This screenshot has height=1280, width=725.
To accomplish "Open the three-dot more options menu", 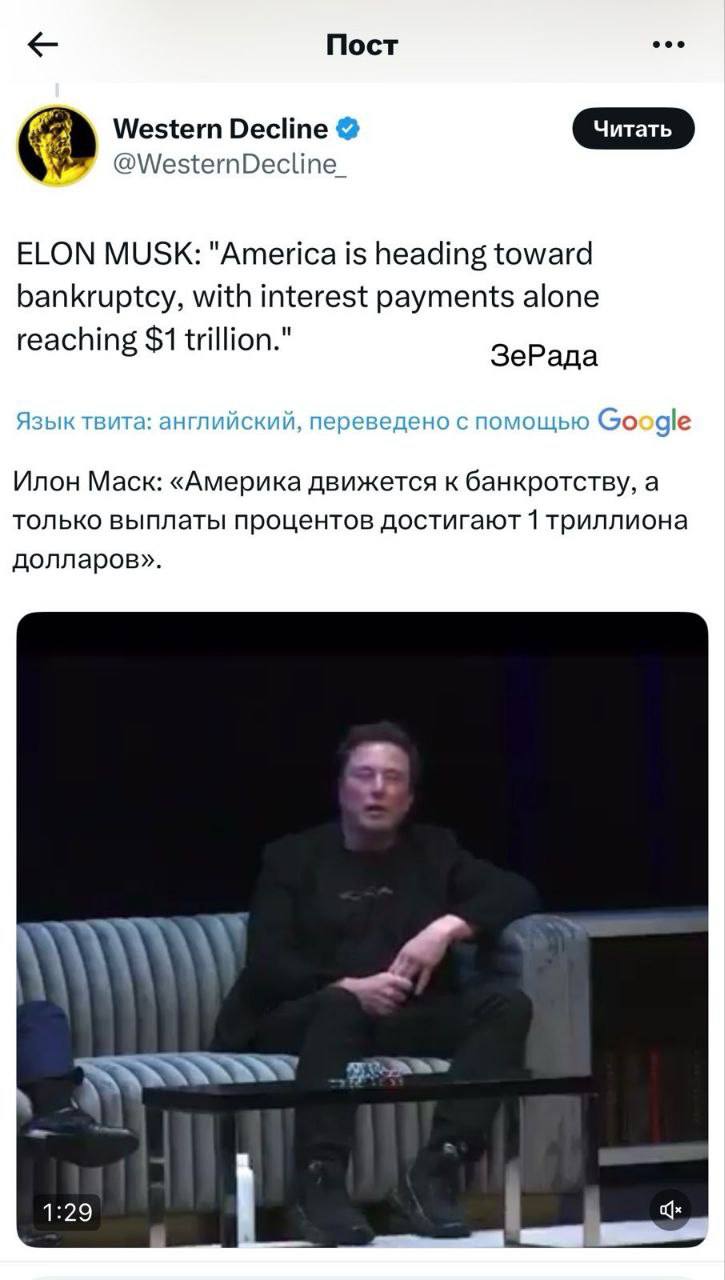I will coord(668,44).
